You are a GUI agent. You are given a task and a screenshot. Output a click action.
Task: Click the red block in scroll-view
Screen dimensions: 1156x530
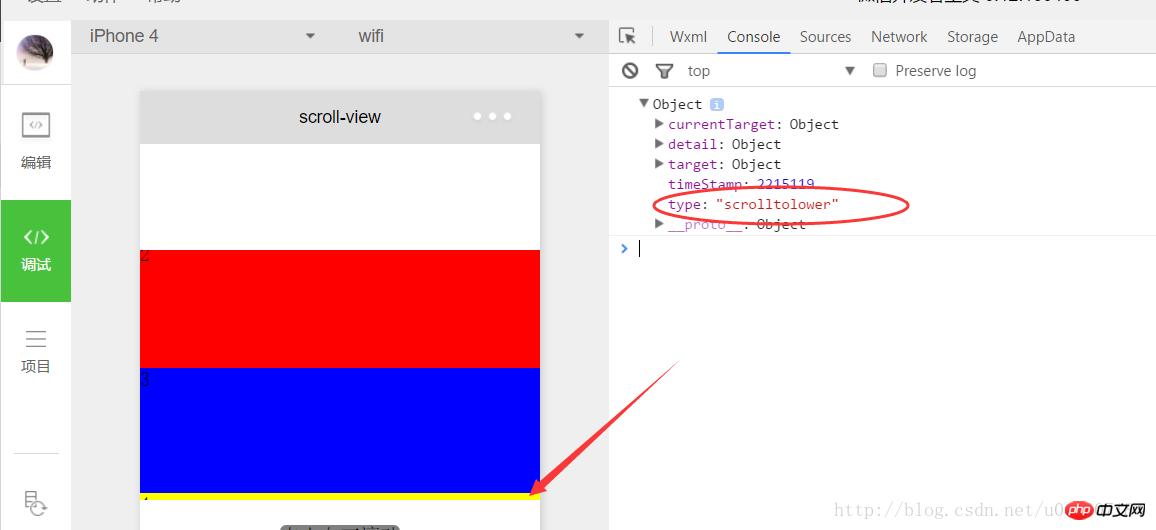pyautogui.click(x=340, y=309)
